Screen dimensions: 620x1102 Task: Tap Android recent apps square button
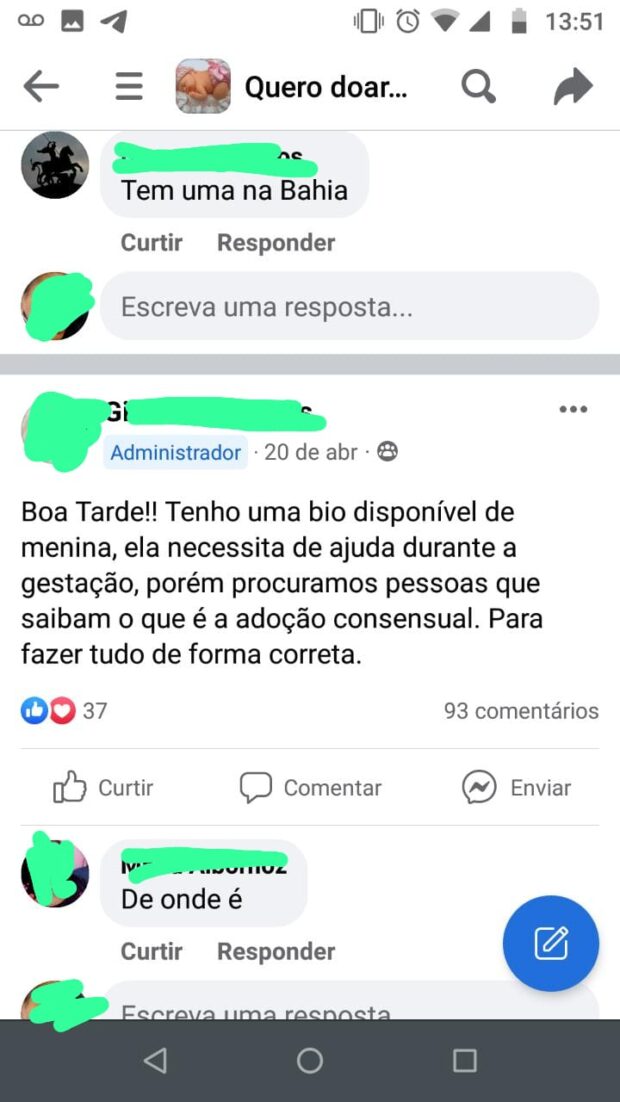[x=465, y=1061]
